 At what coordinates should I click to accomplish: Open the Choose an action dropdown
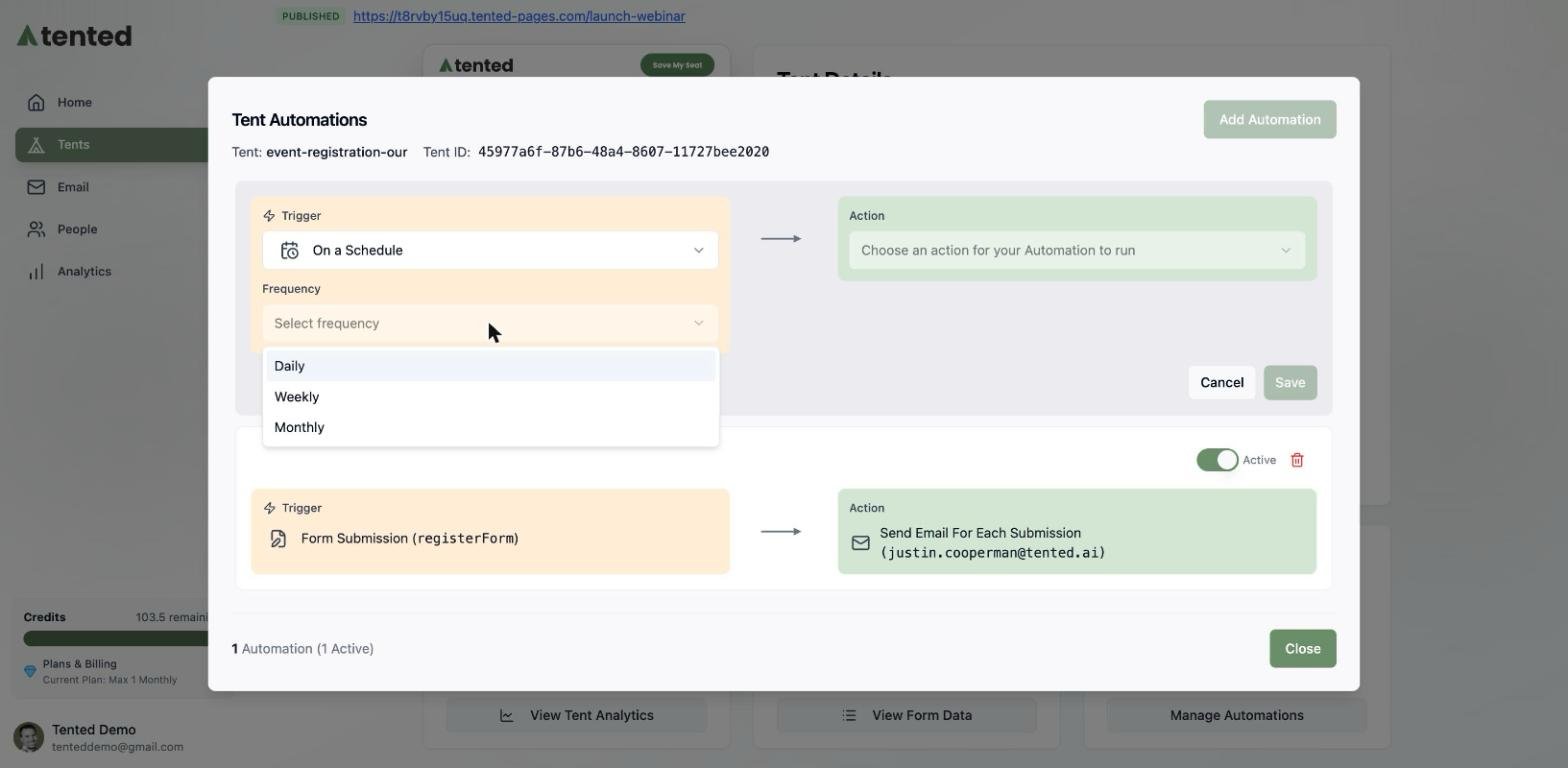[x=1077, y=250]
